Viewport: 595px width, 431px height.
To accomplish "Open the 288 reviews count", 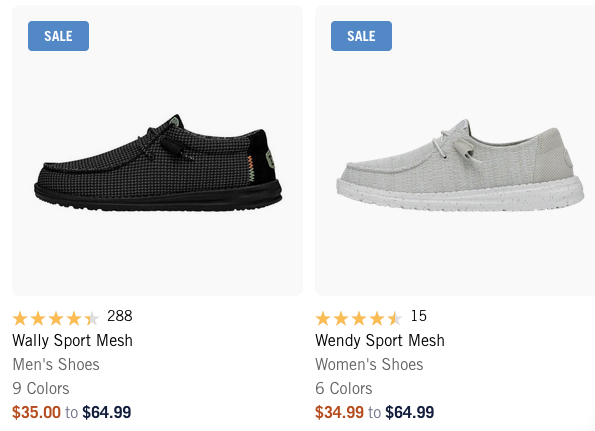I will (x=120, y=316).
